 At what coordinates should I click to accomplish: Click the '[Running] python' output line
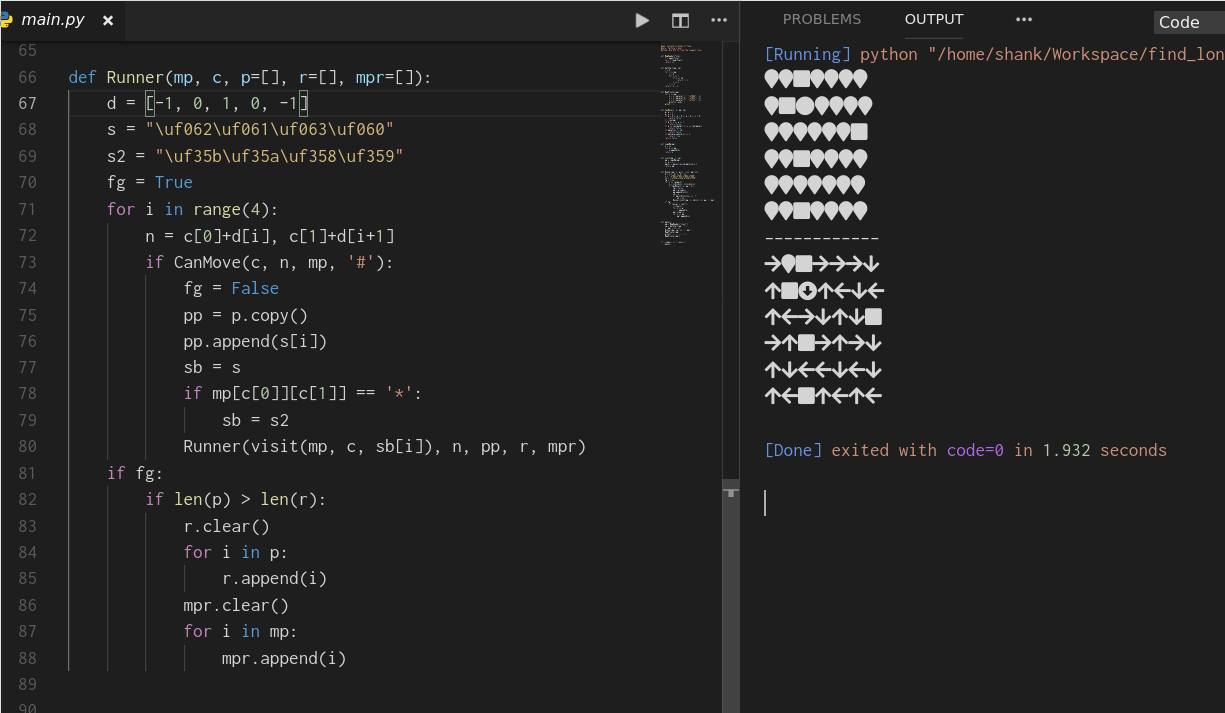(x=994, y=54)
